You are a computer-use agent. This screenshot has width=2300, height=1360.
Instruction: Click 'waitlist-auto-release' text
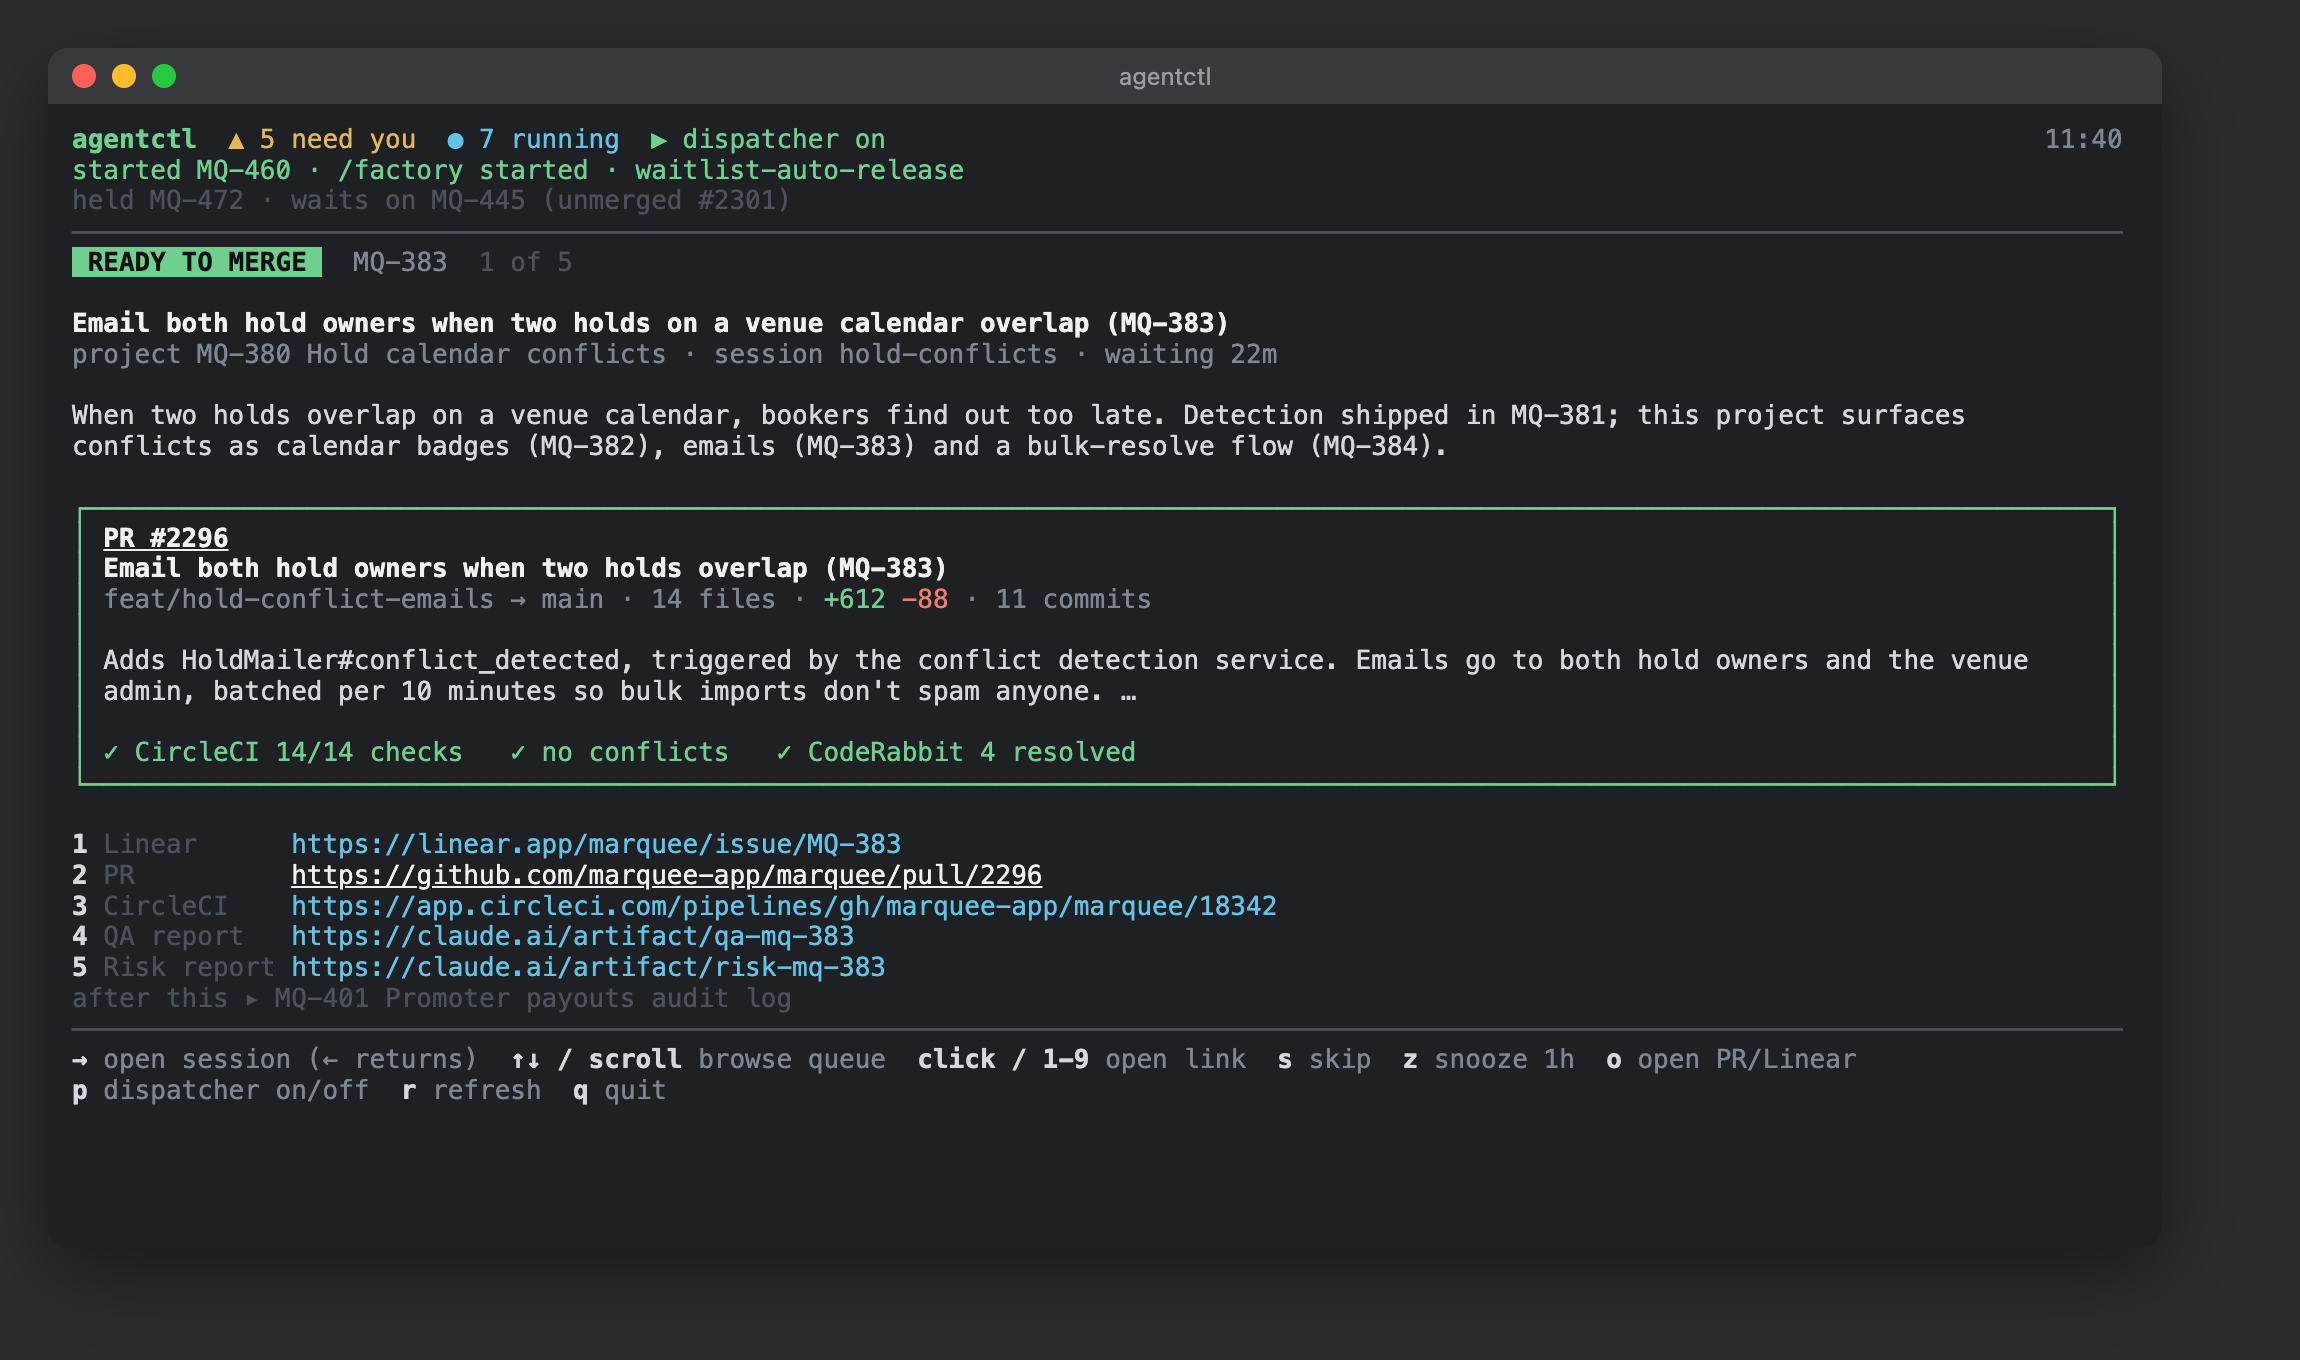[799, 170]
